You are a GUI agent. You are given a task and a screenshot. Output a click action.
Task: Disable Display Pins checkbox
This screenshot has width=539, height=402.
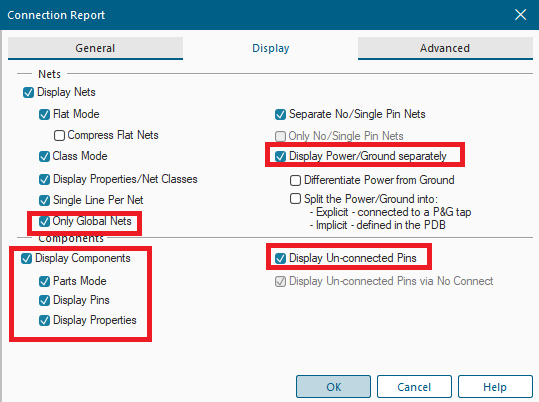pyautogui.click(x=44, y=300)
